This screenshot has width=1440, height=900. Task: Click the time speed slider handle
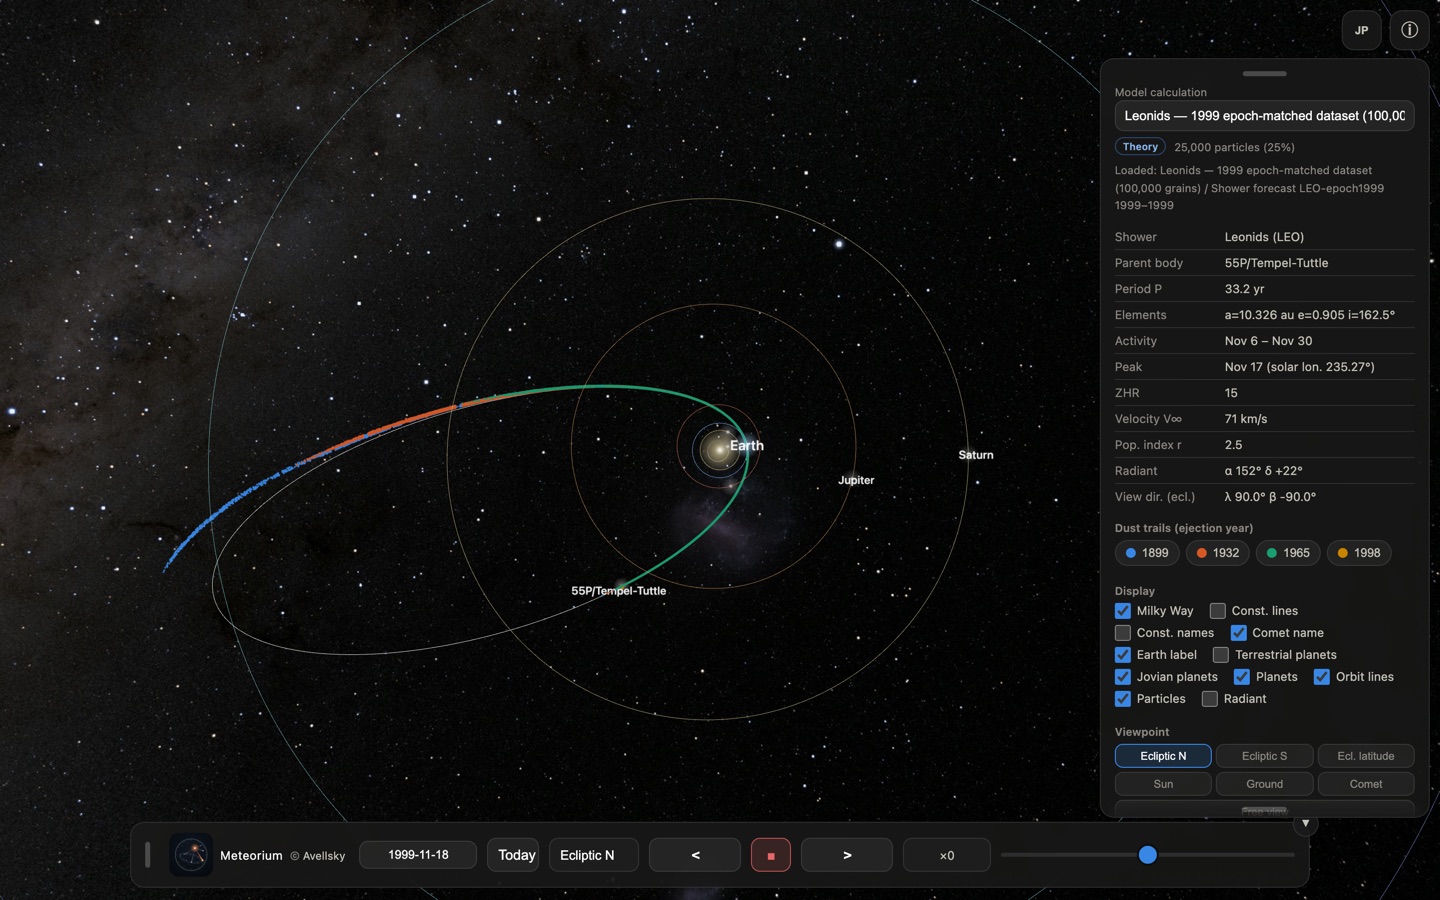(1148, 855)
